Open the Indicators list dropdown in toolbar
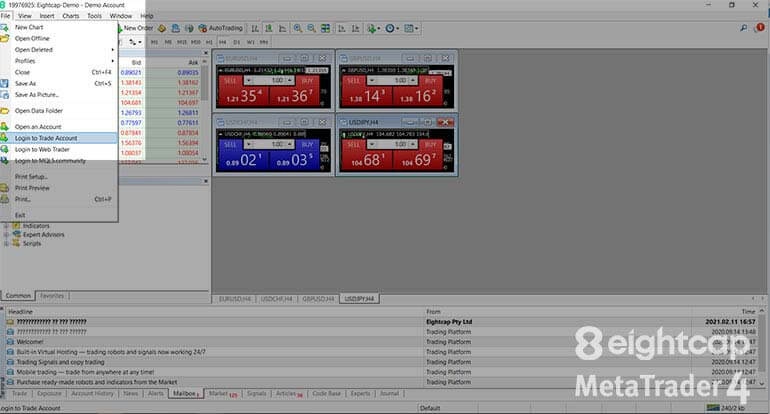The width and height of the screenshot is (770, 414). click(x=373, y=28)
